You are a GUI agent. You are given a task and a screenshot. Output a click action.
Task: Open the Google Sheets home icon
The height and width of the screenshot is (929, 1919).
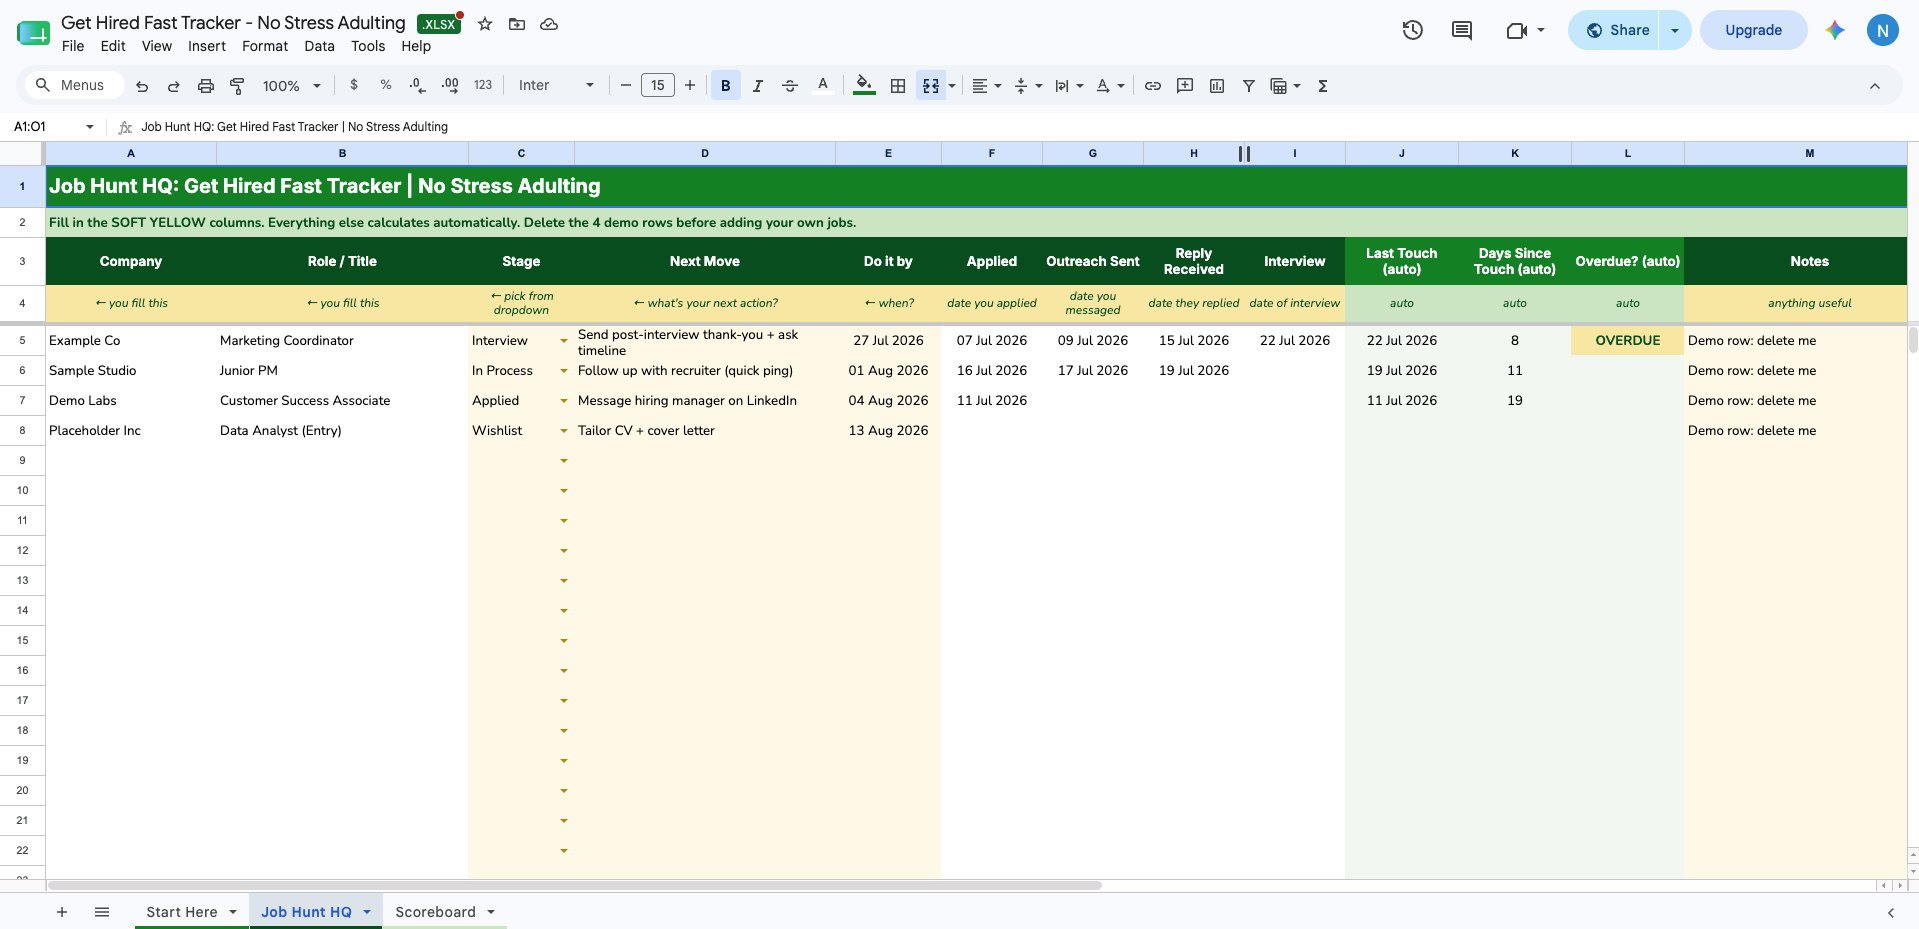click(33, 33)
